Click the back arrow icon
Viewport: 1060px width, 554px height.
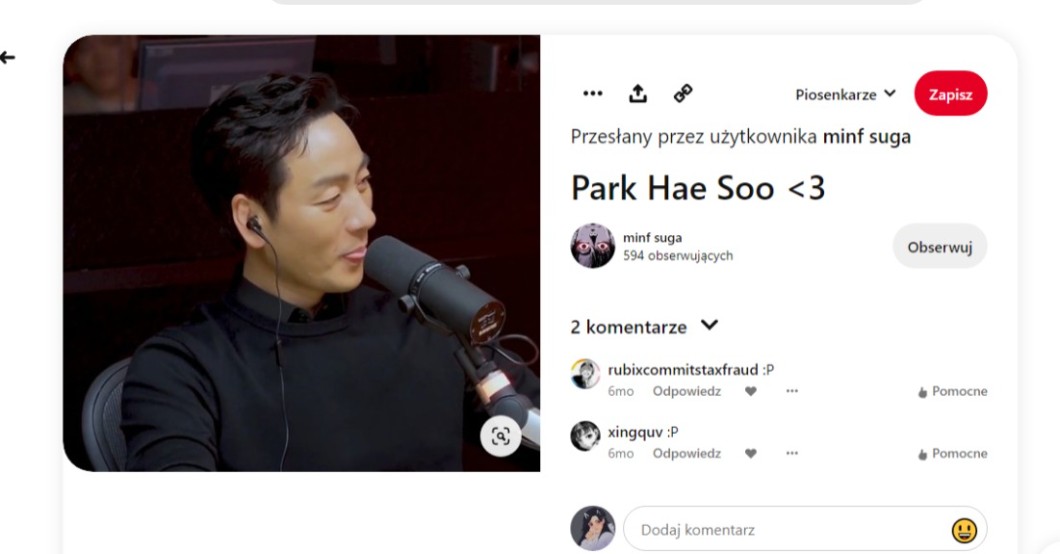coord(8,58)
